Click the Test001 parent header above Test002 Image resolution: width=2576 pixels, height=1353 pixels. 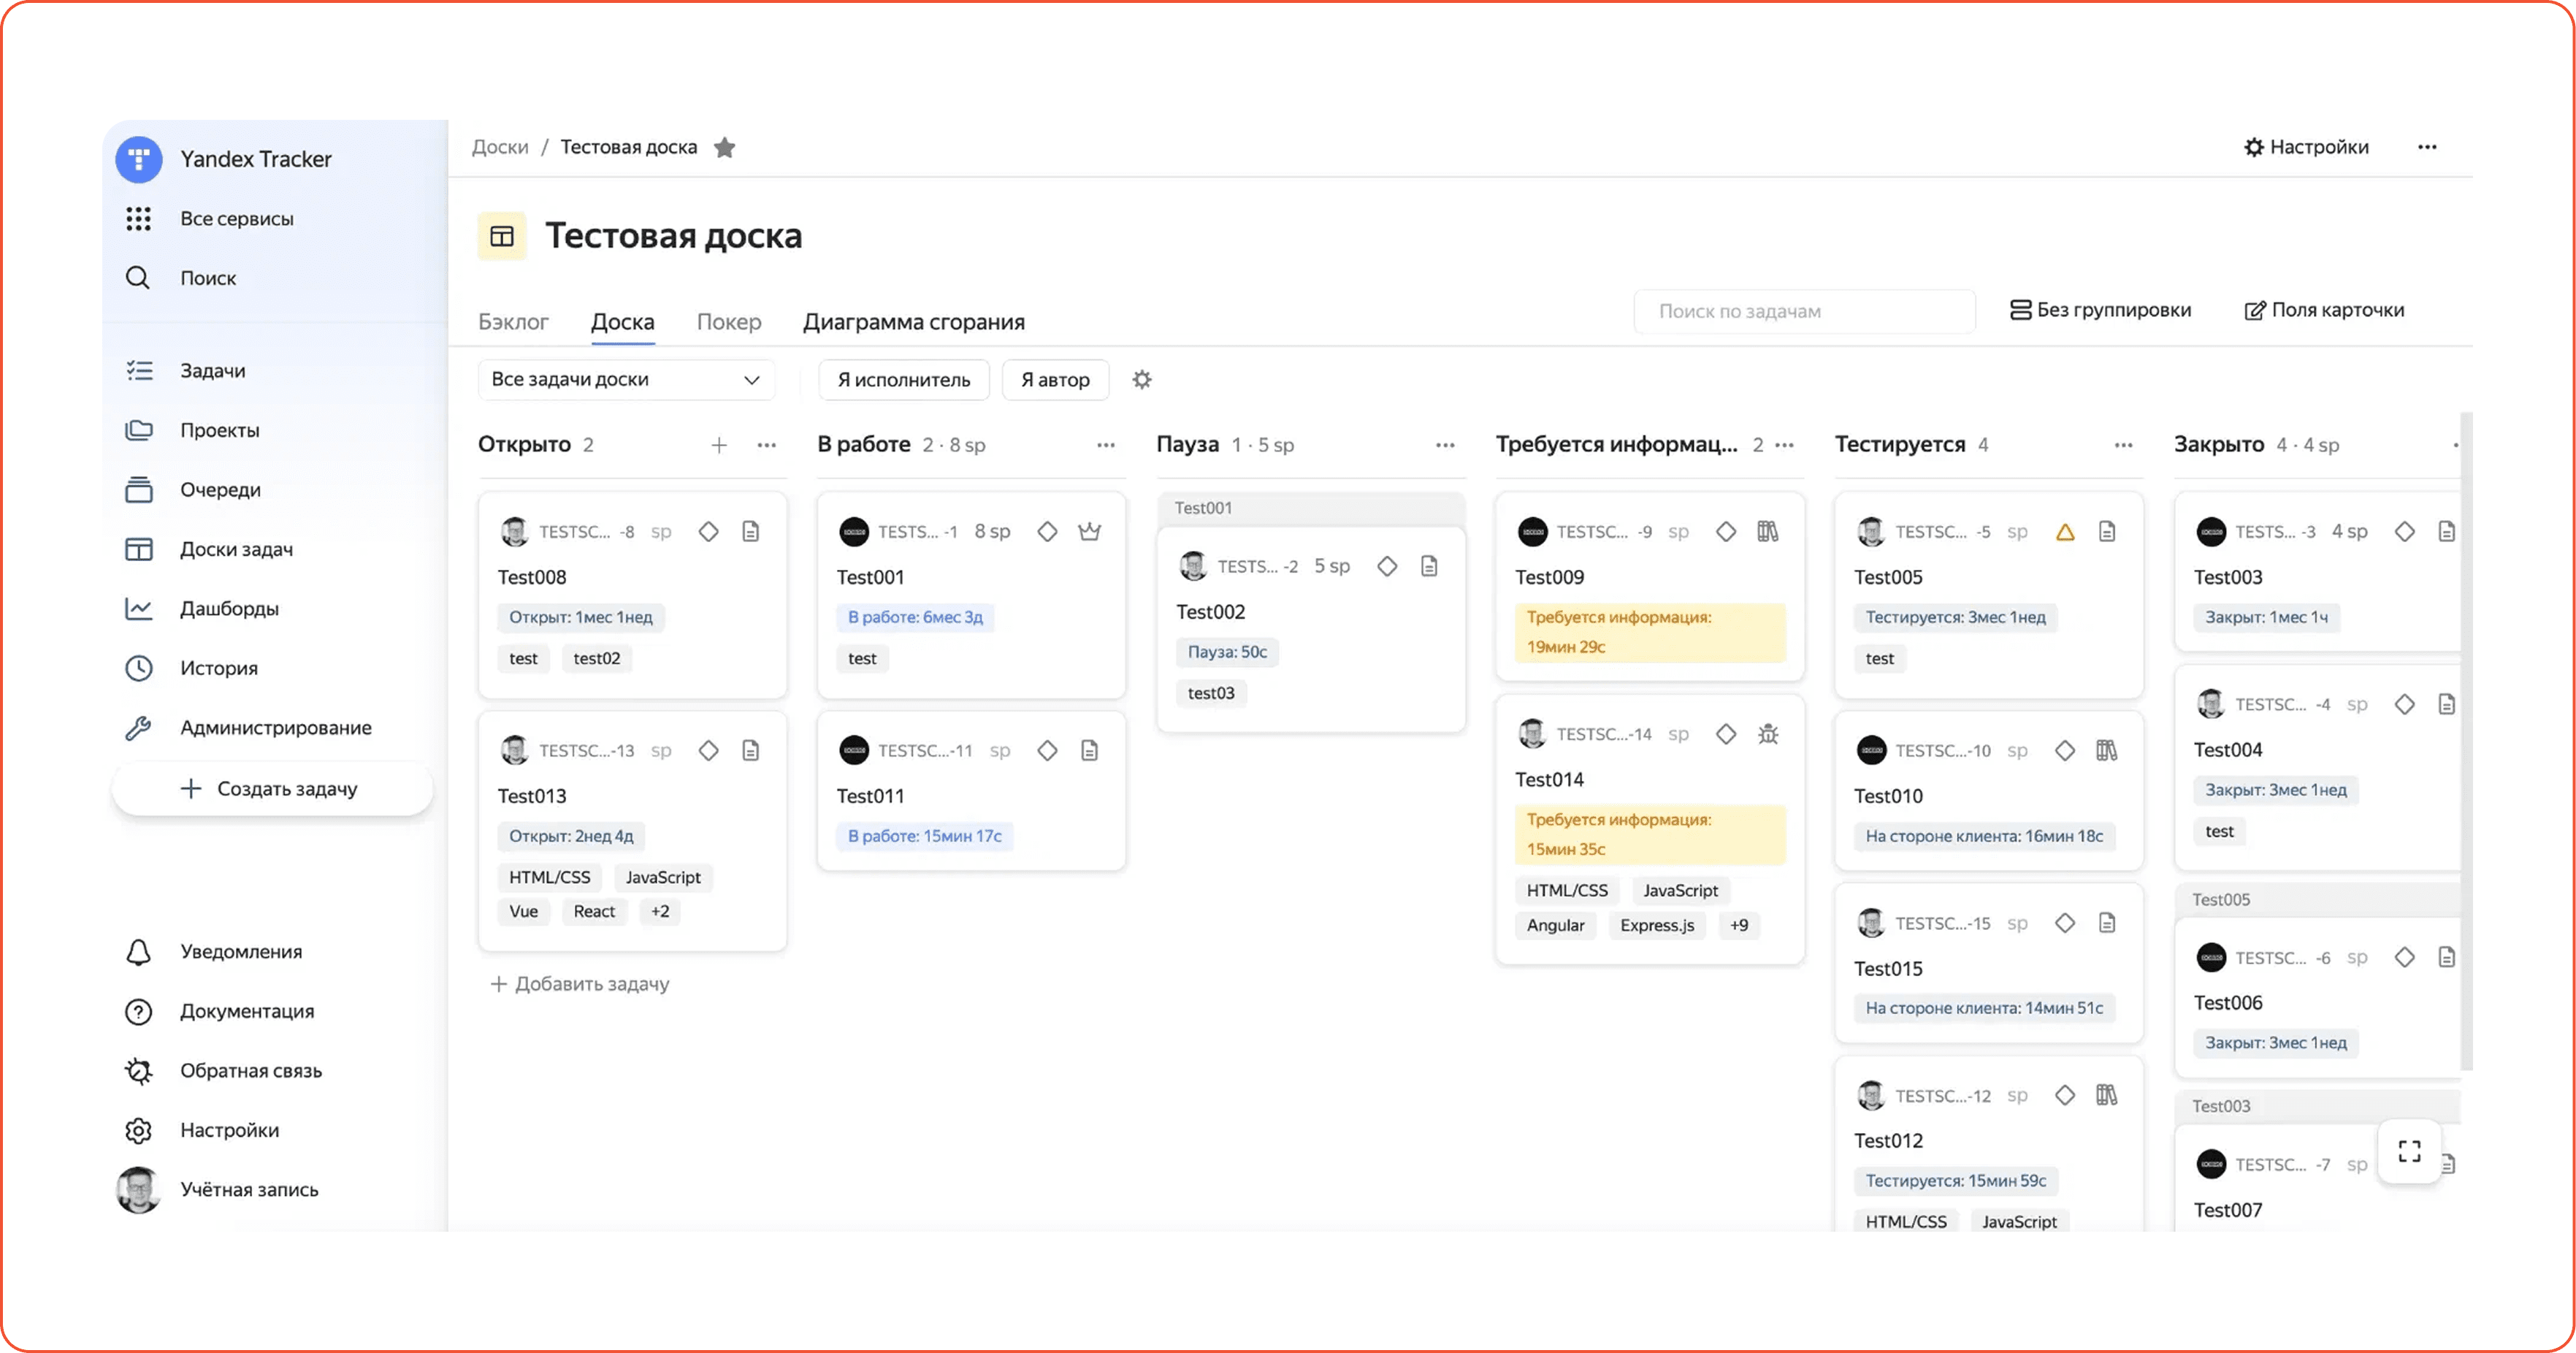pyautogui.click(x=1311, y=508)
